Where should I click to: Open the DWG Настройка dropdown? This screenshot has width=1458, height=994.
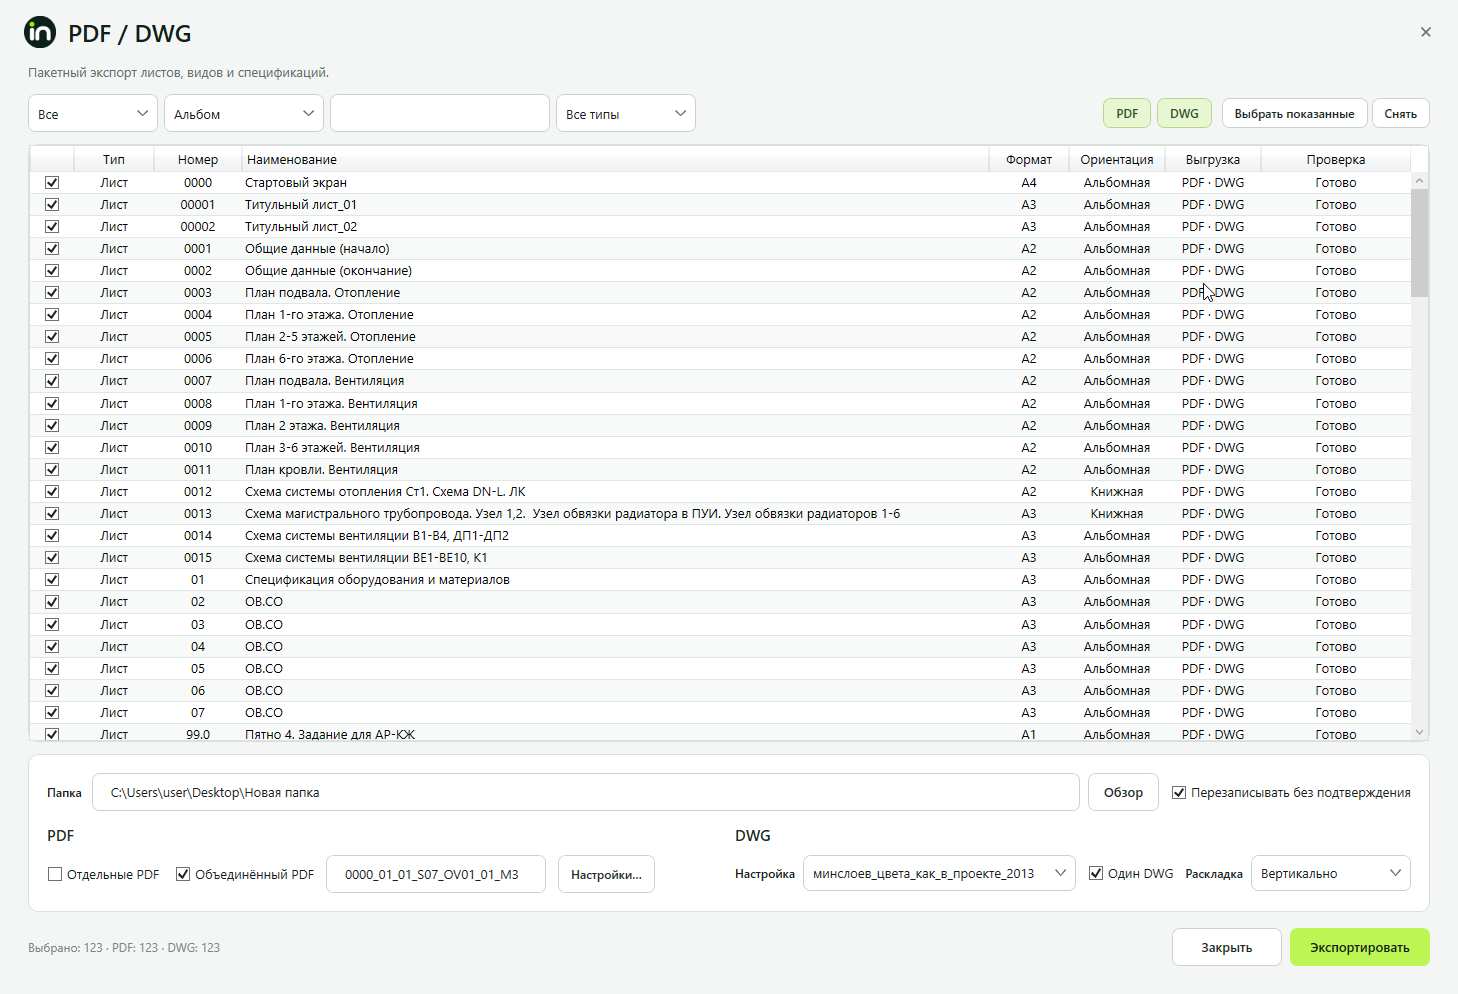[x=939, y=873]
